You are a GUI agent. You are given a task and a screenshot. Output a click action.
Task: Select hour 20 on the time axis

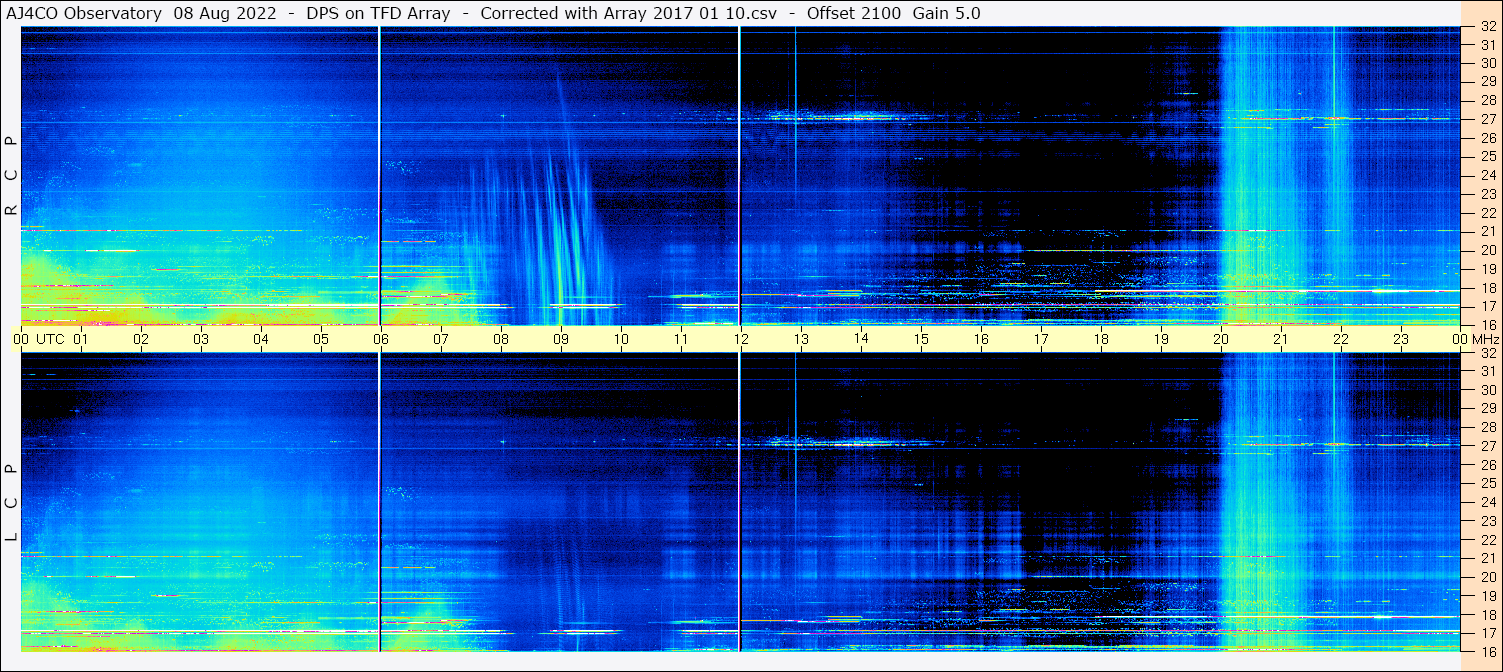(1221, 339)
